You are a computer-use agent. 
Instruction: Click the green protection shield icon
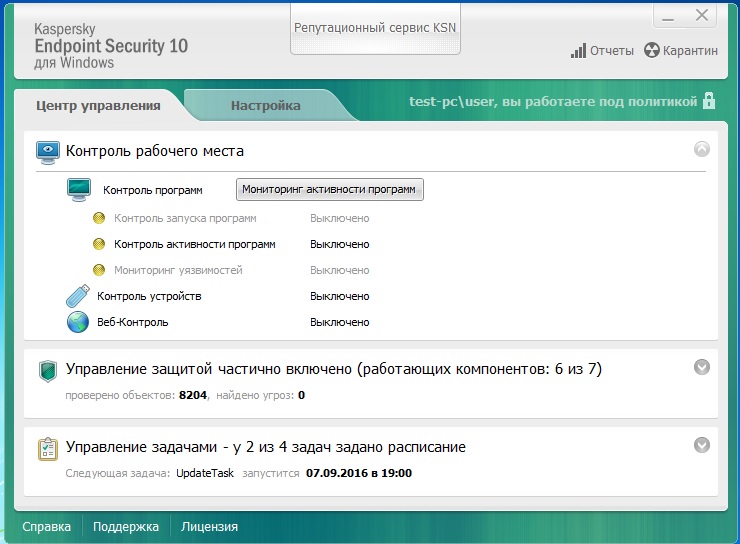47,370
